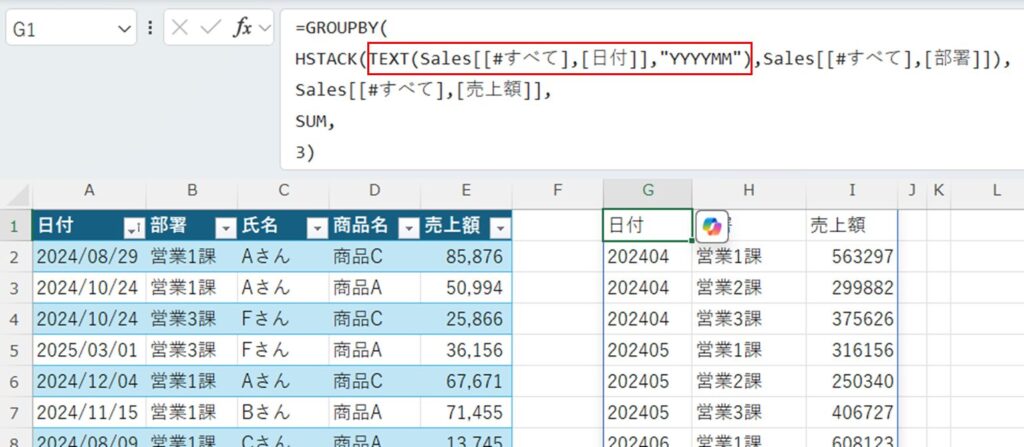Select row 4 header

click(x=16, y=319)
